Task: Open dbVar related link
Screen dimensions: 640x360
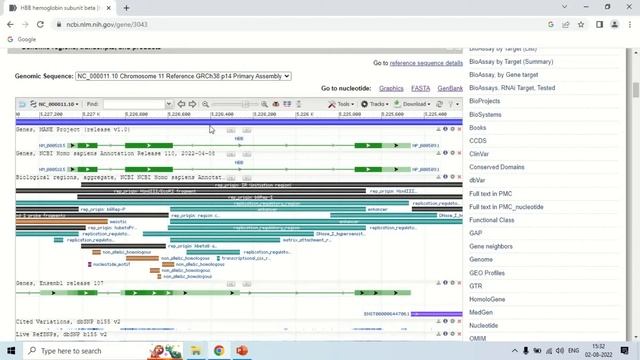Action: [x=477, y=180]
